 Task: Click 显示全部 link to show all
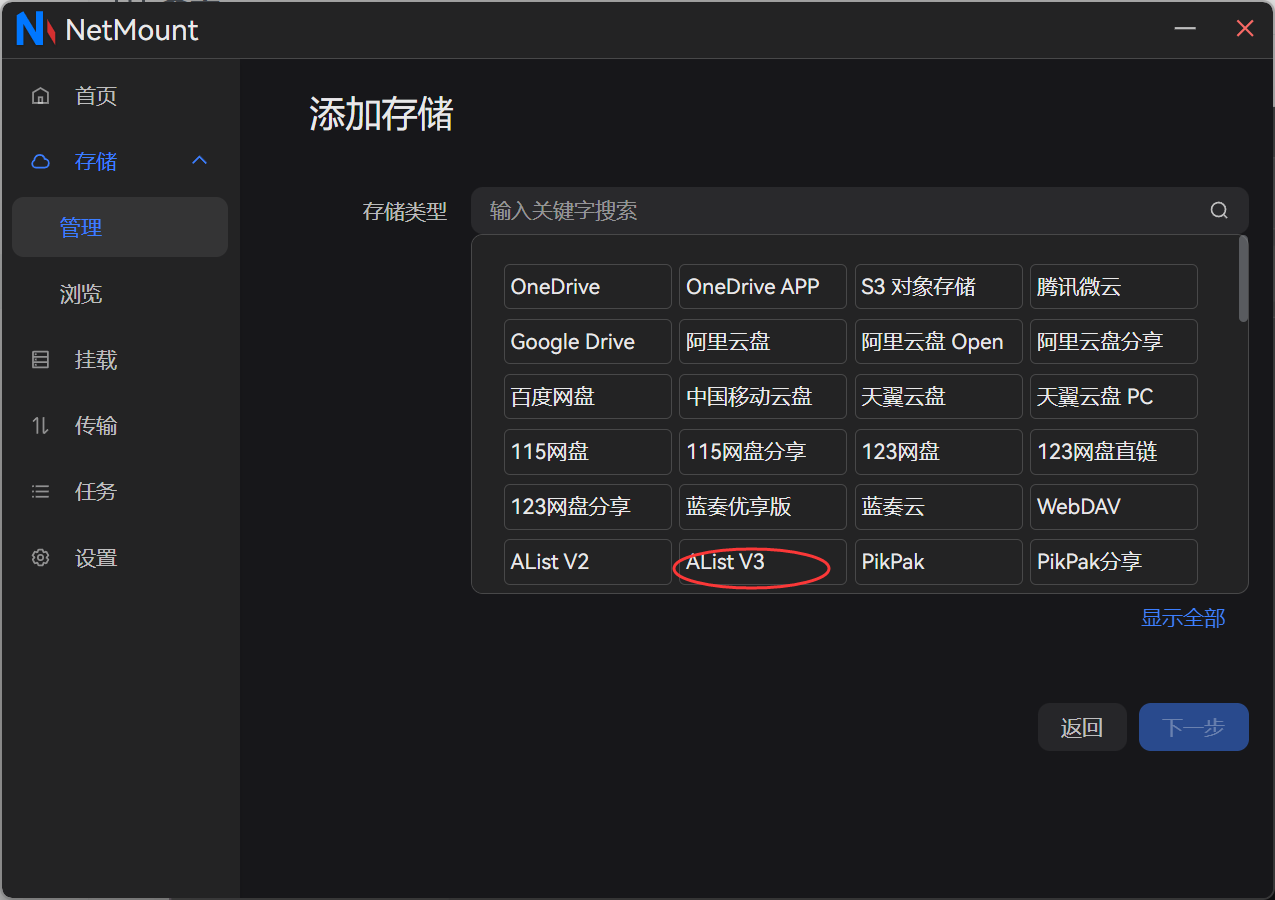click(1183, 618)
